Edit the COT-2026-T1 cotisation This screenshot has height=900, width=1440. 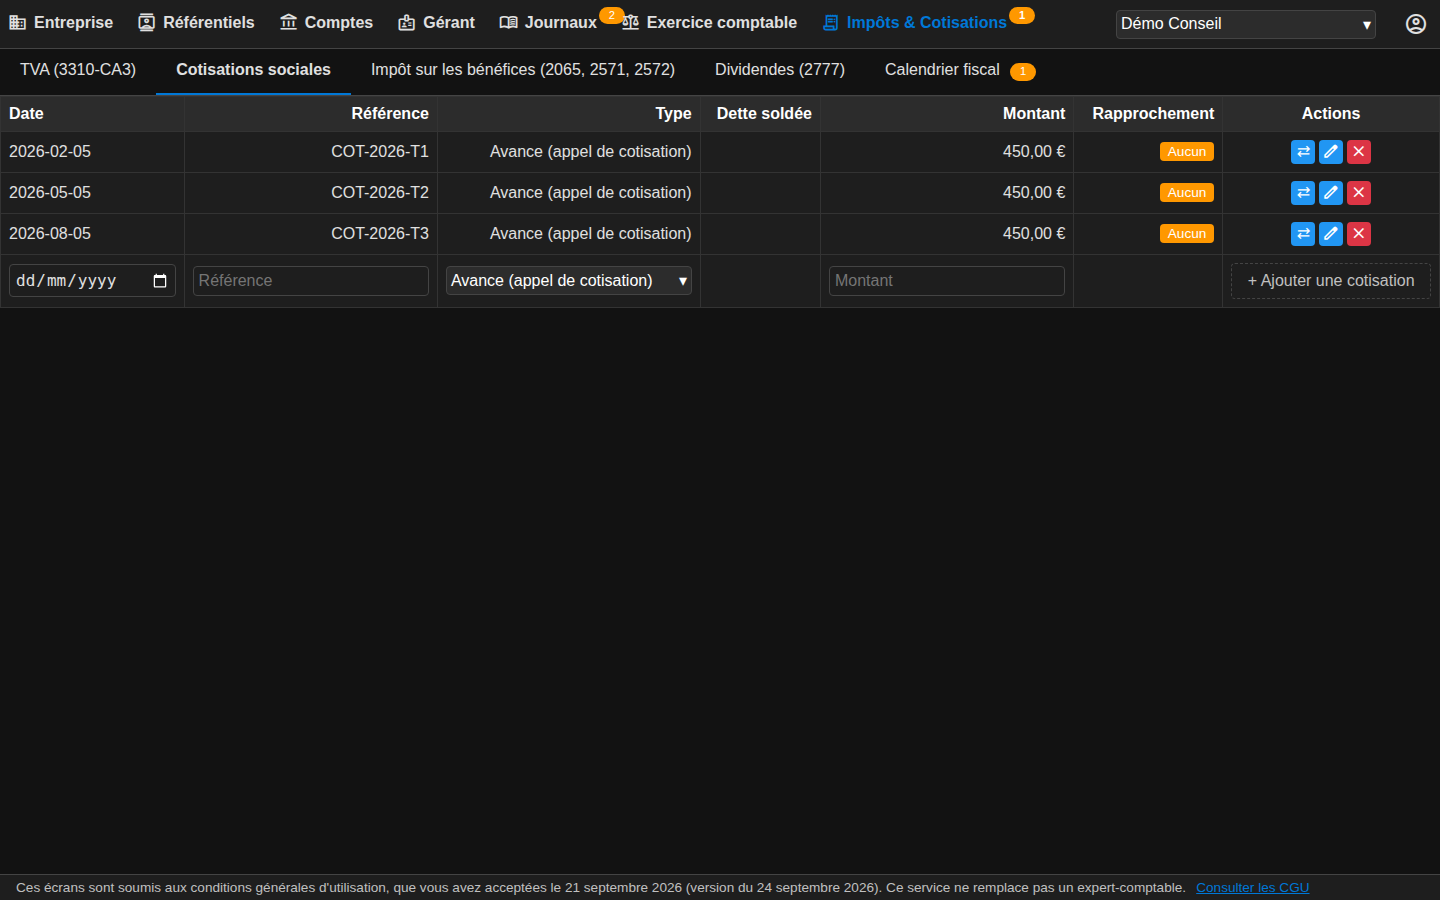pos(1331,152)
